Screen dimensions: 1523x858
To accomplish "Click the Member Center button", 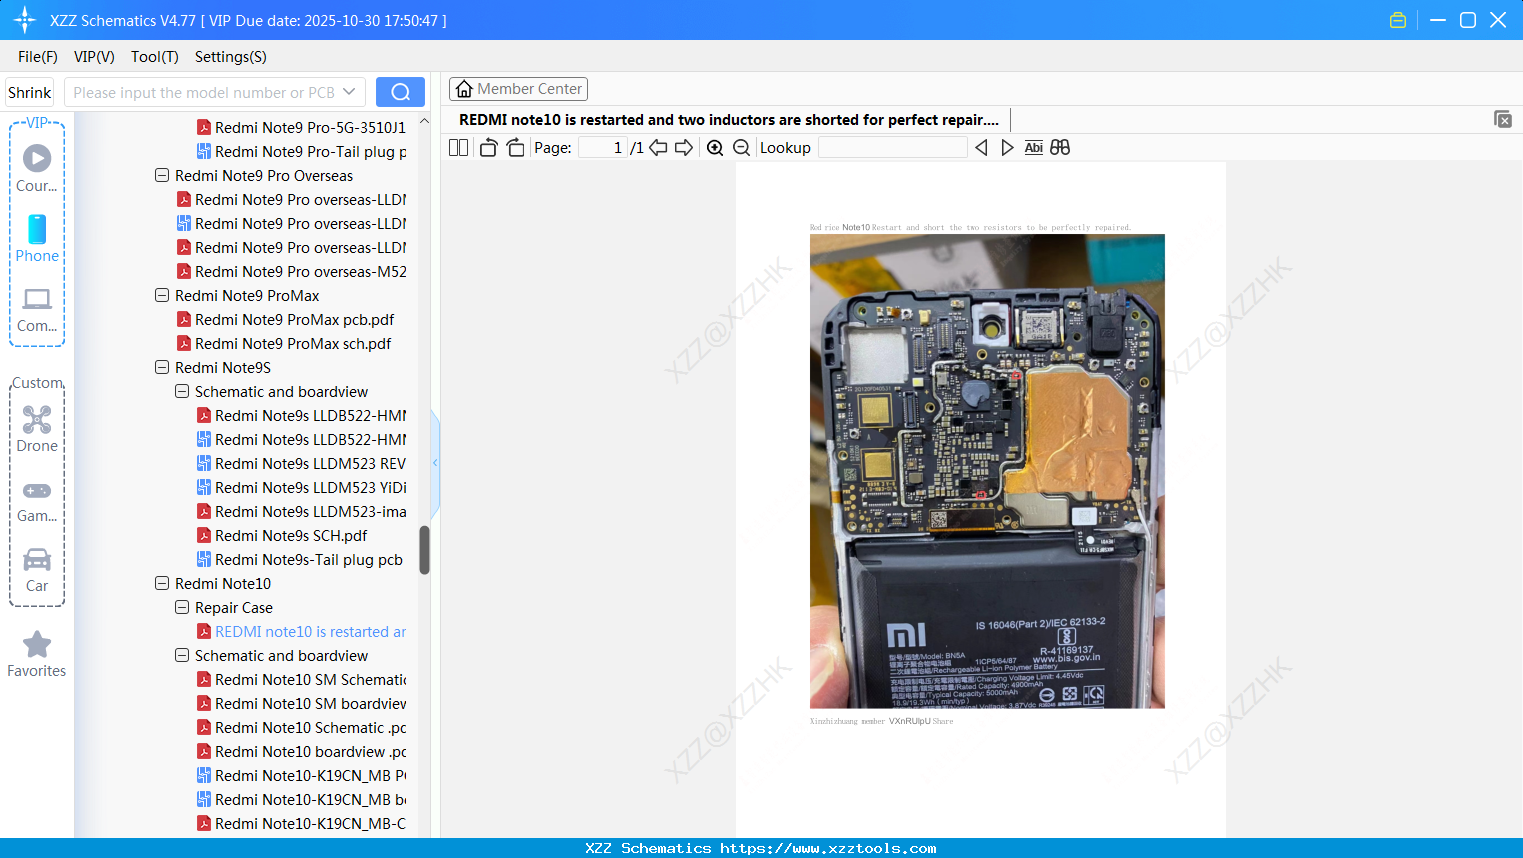I will pyautogui.click(x=518, y=88).
